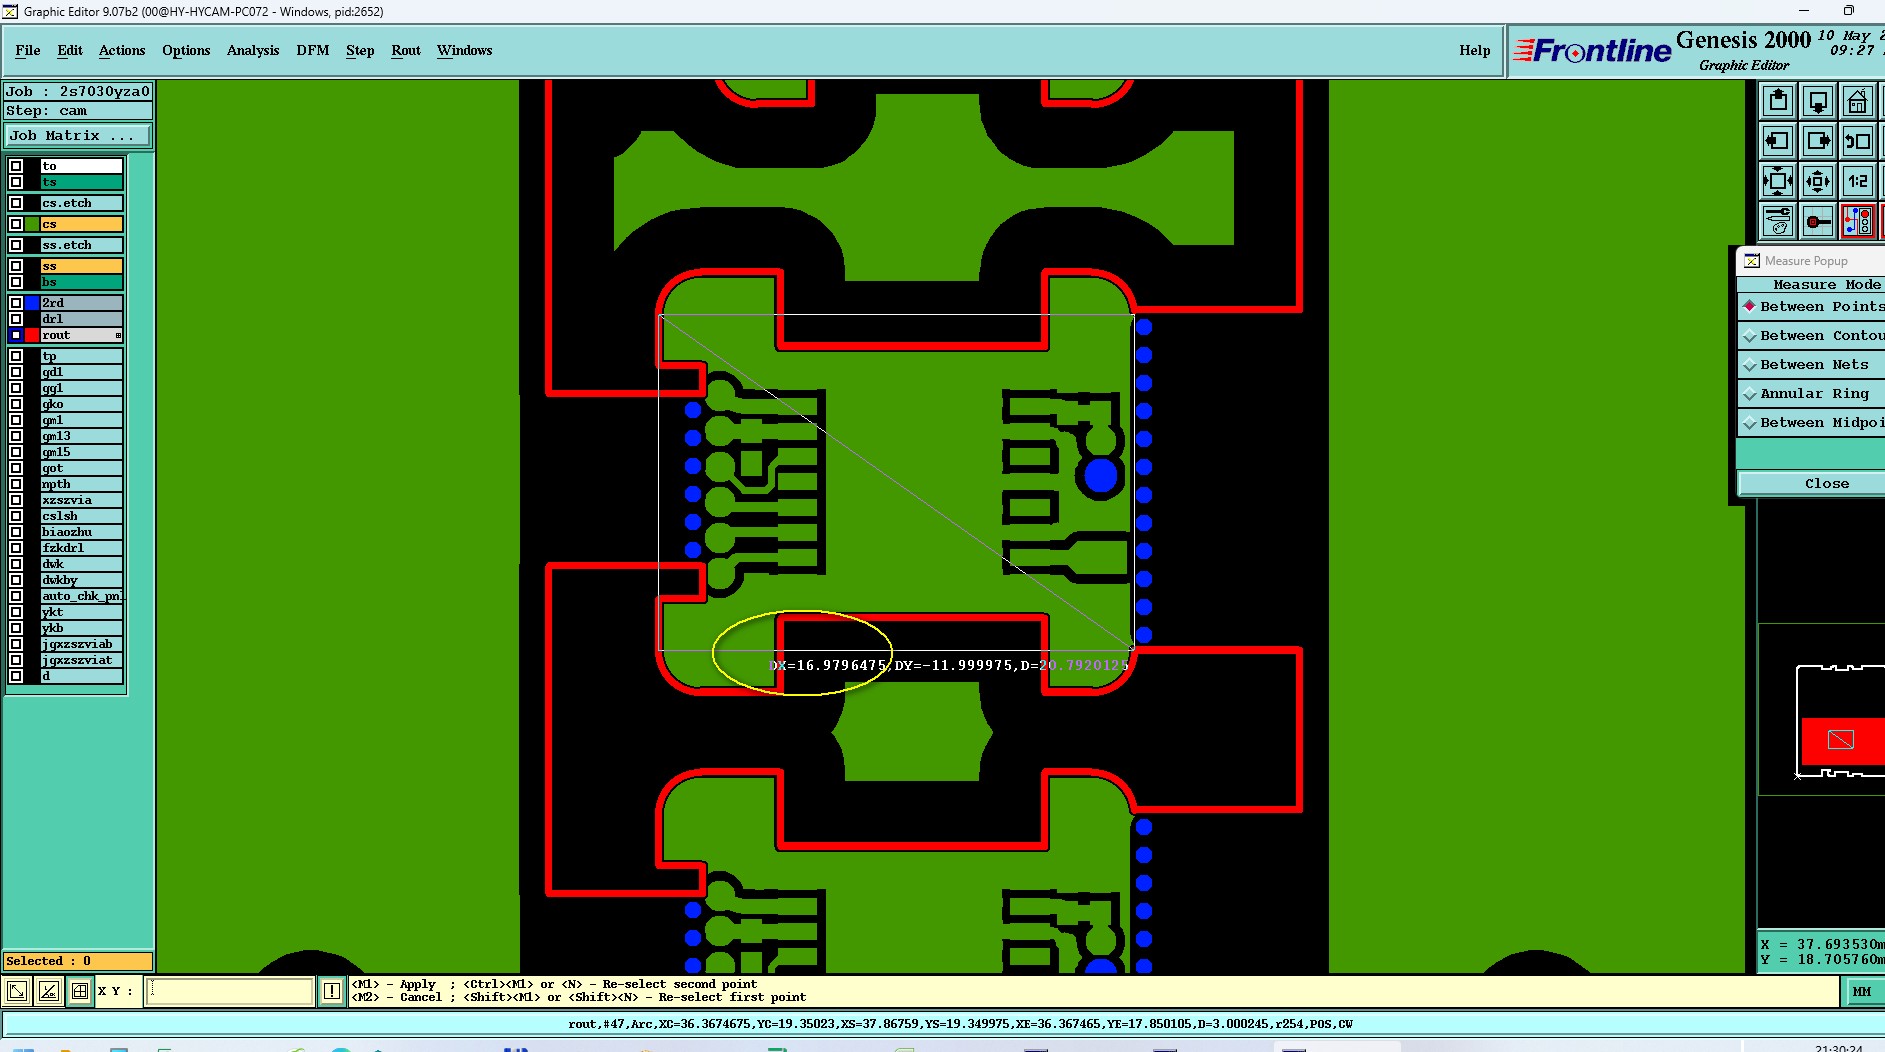Toggle the 'to' layer checkbox
Viewport: 1885px width, 1052px height.
coord(16,166)
